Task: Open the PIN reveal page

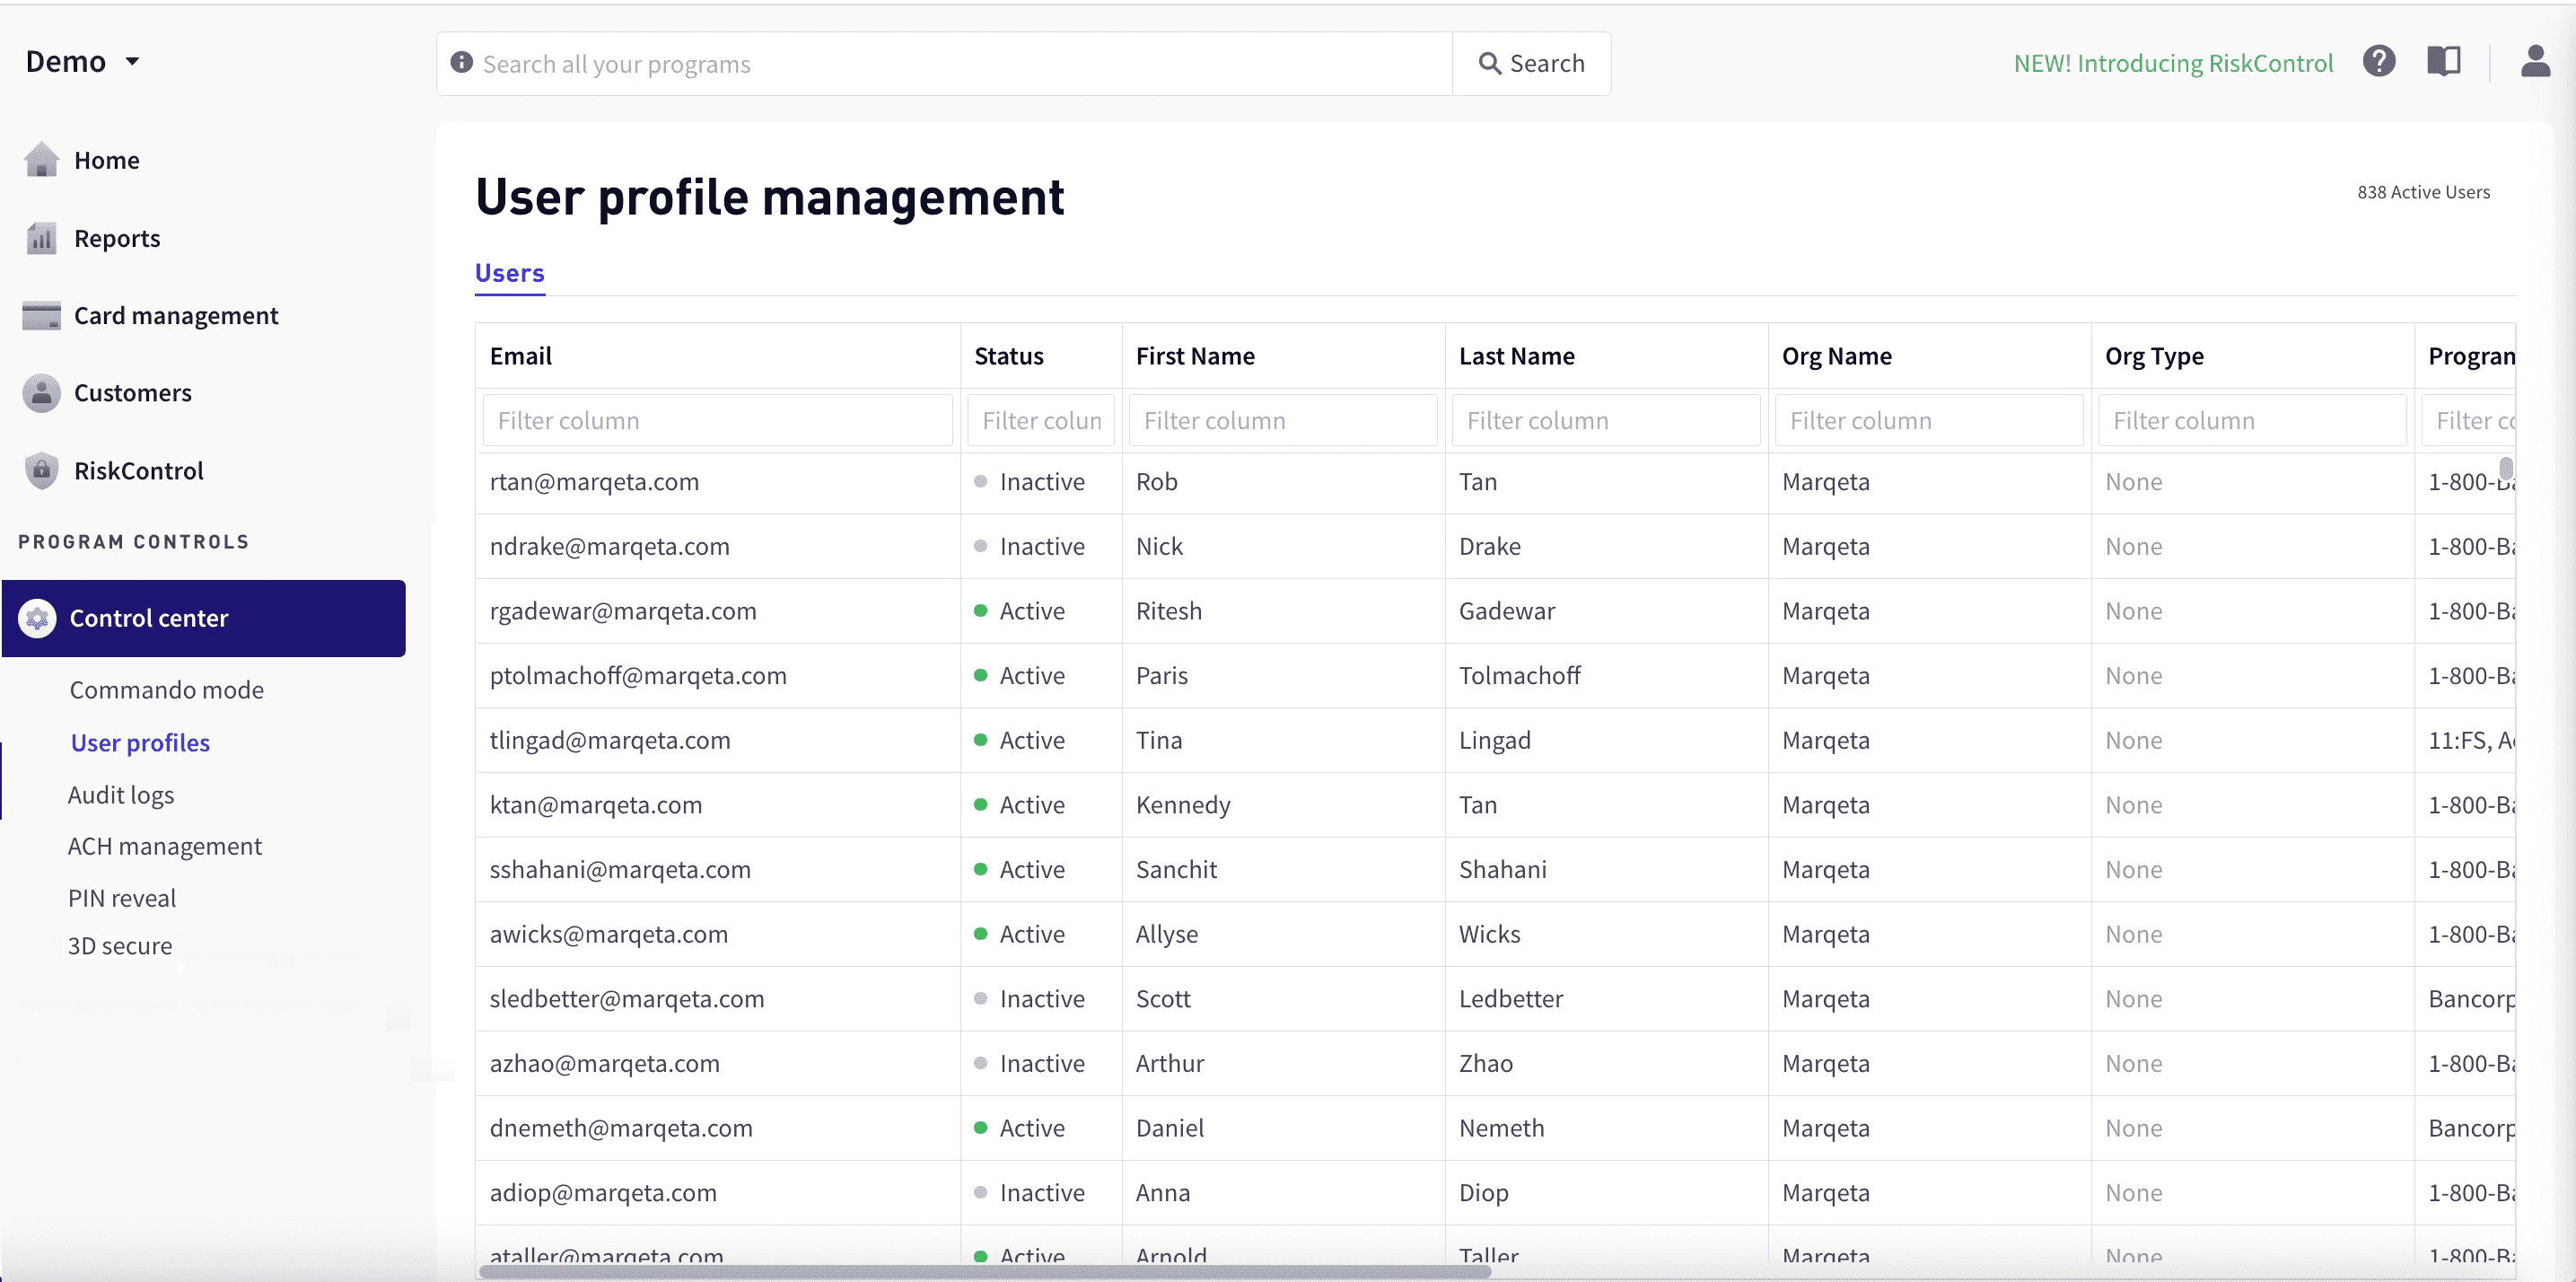Action: (x=121, y=897)
